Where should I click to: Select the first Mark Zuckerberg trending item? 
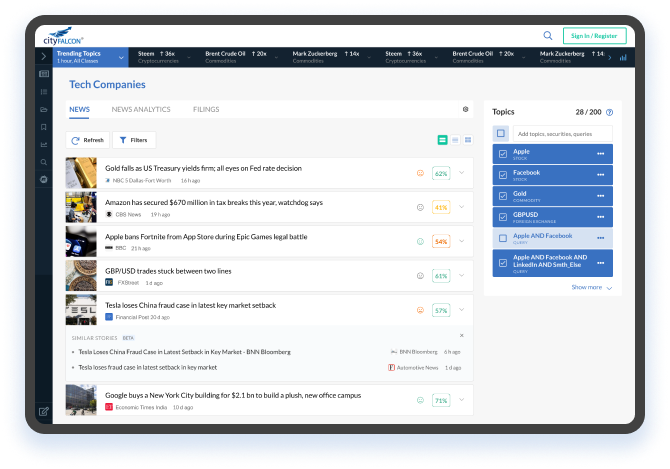tap(326, 57)
